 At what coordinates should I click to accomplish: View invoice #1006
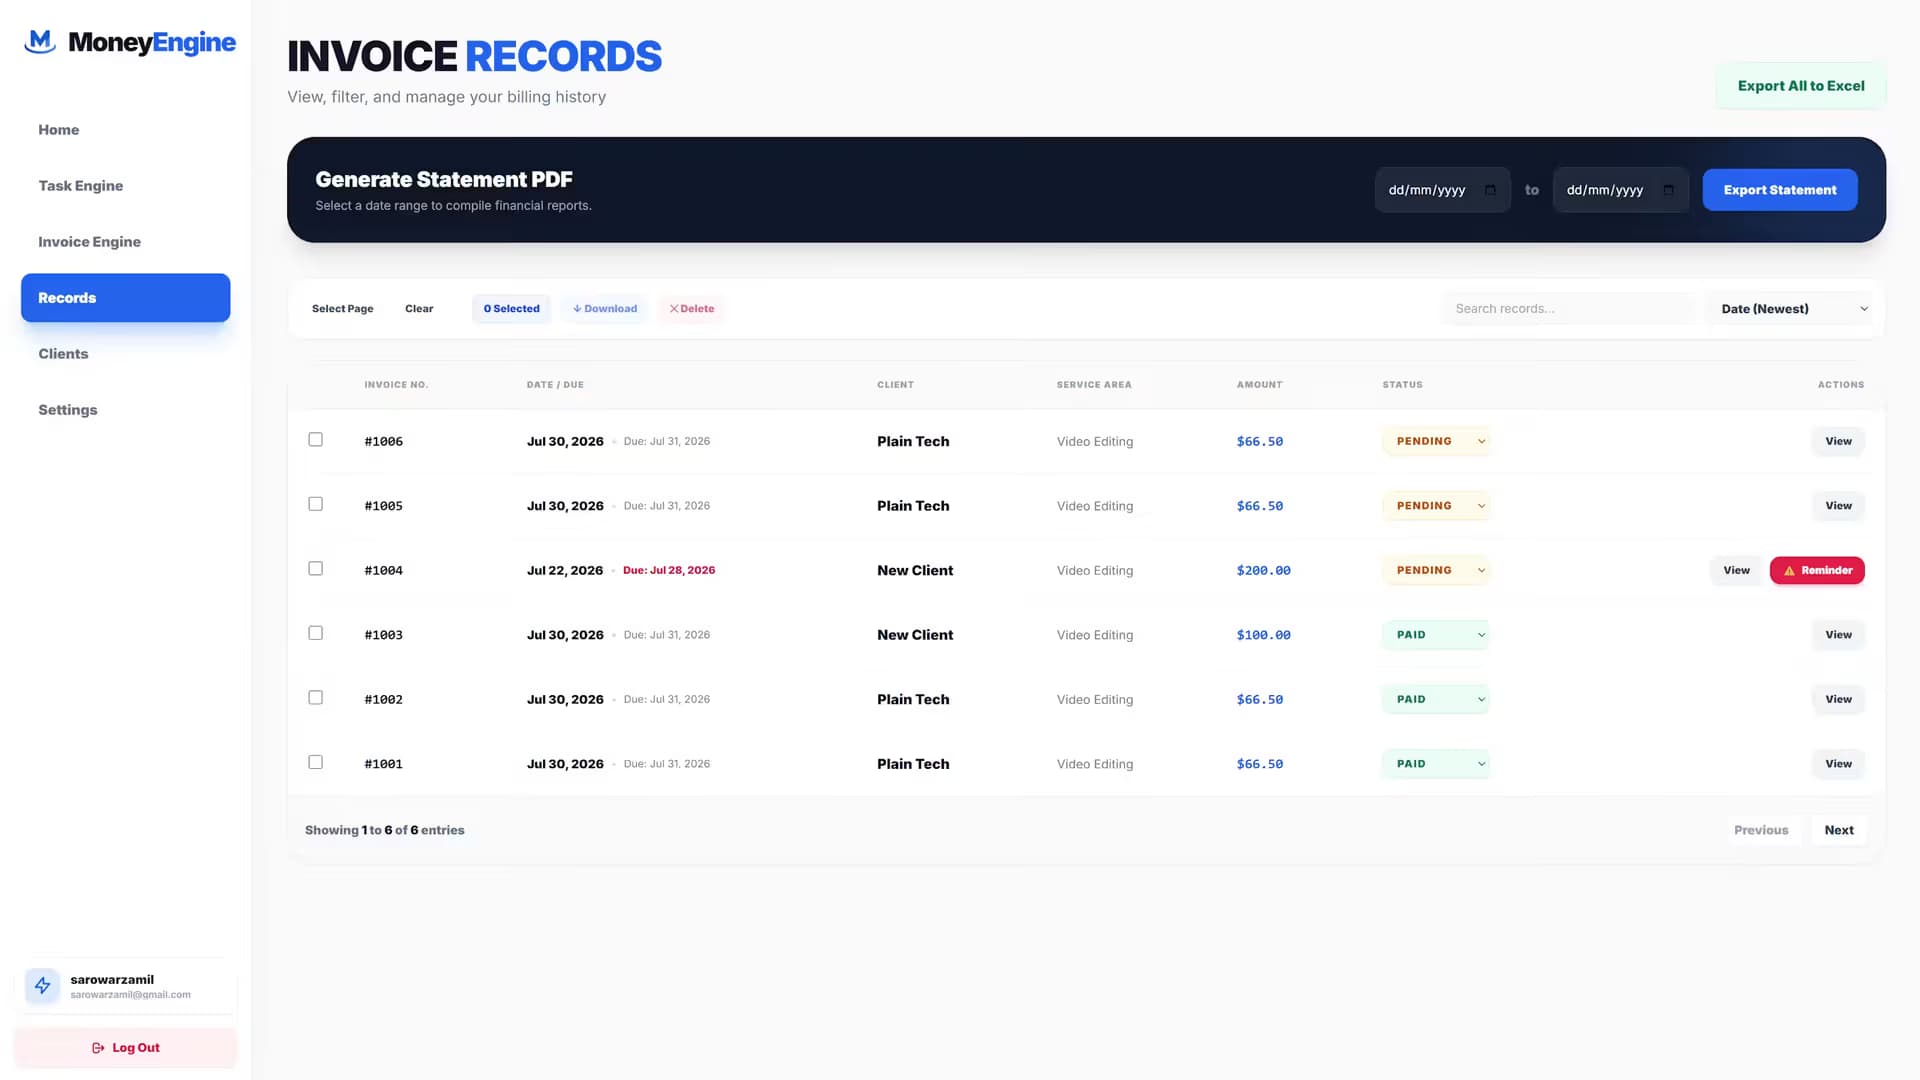coord(1838,441)
